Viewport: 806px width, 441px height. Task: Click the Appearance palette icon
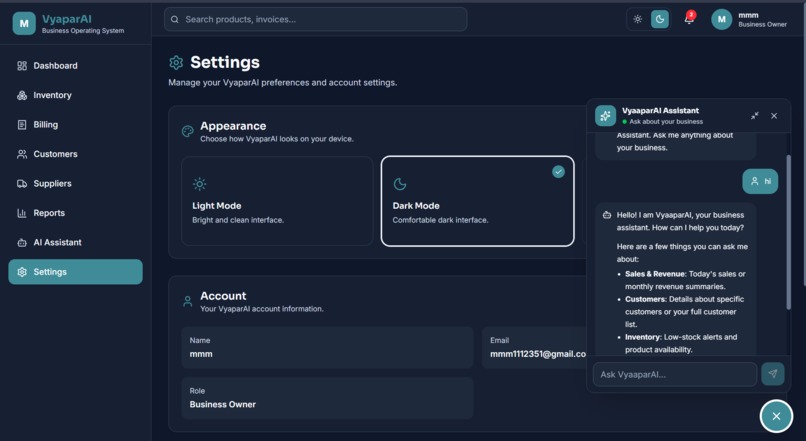tap(188, 132)
